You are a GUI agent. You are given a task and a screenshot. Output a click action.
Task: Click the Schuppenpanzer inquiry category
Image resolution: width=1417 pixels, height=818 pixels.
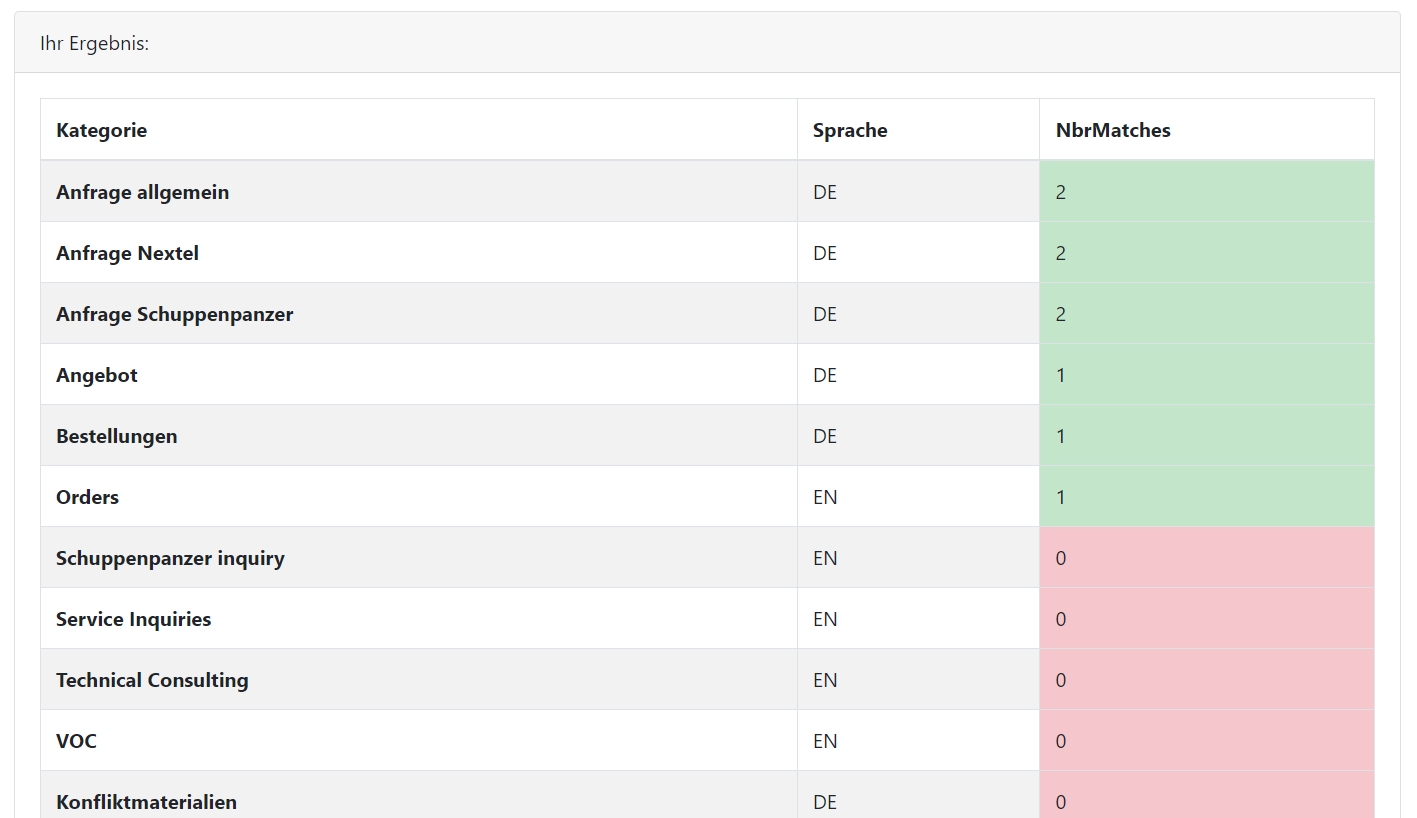click(x=171, y=558)
